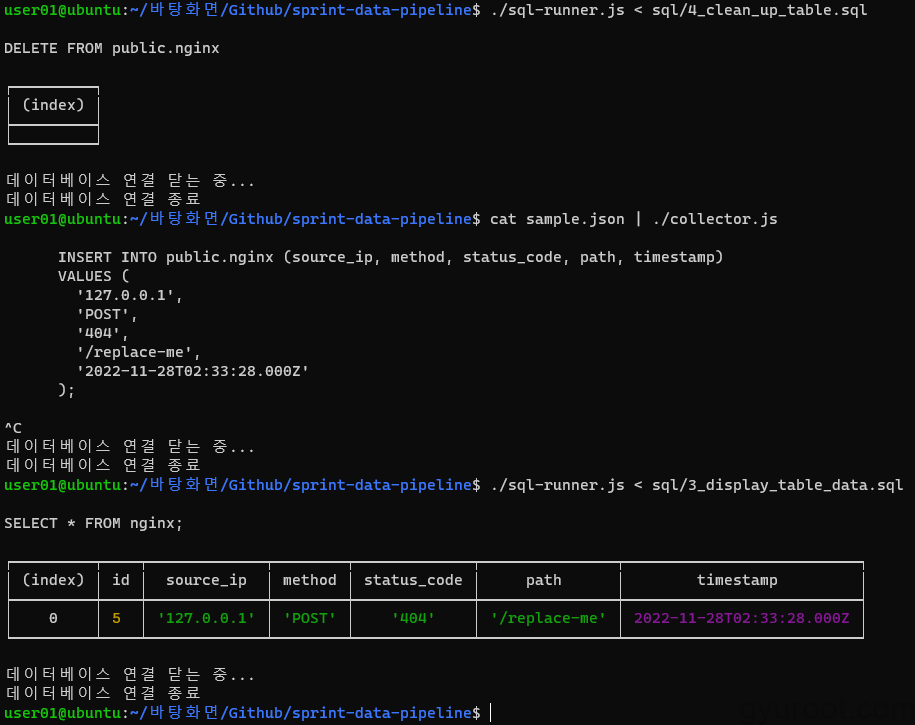
Task: Click the ^C interrupt marker
Action: [13, 428]
